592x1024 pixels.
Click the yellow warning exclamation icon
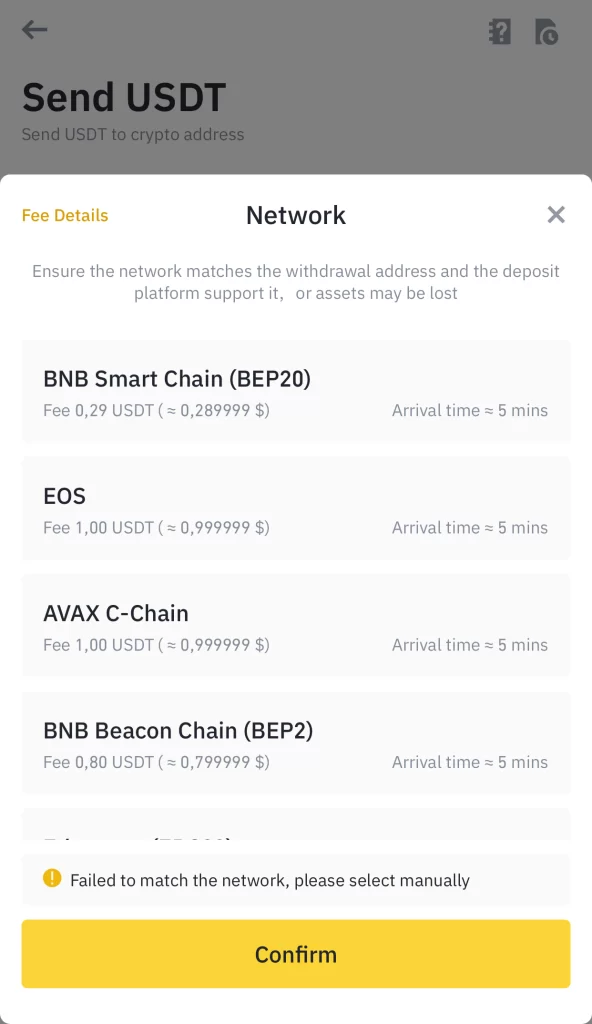[52, 878]
